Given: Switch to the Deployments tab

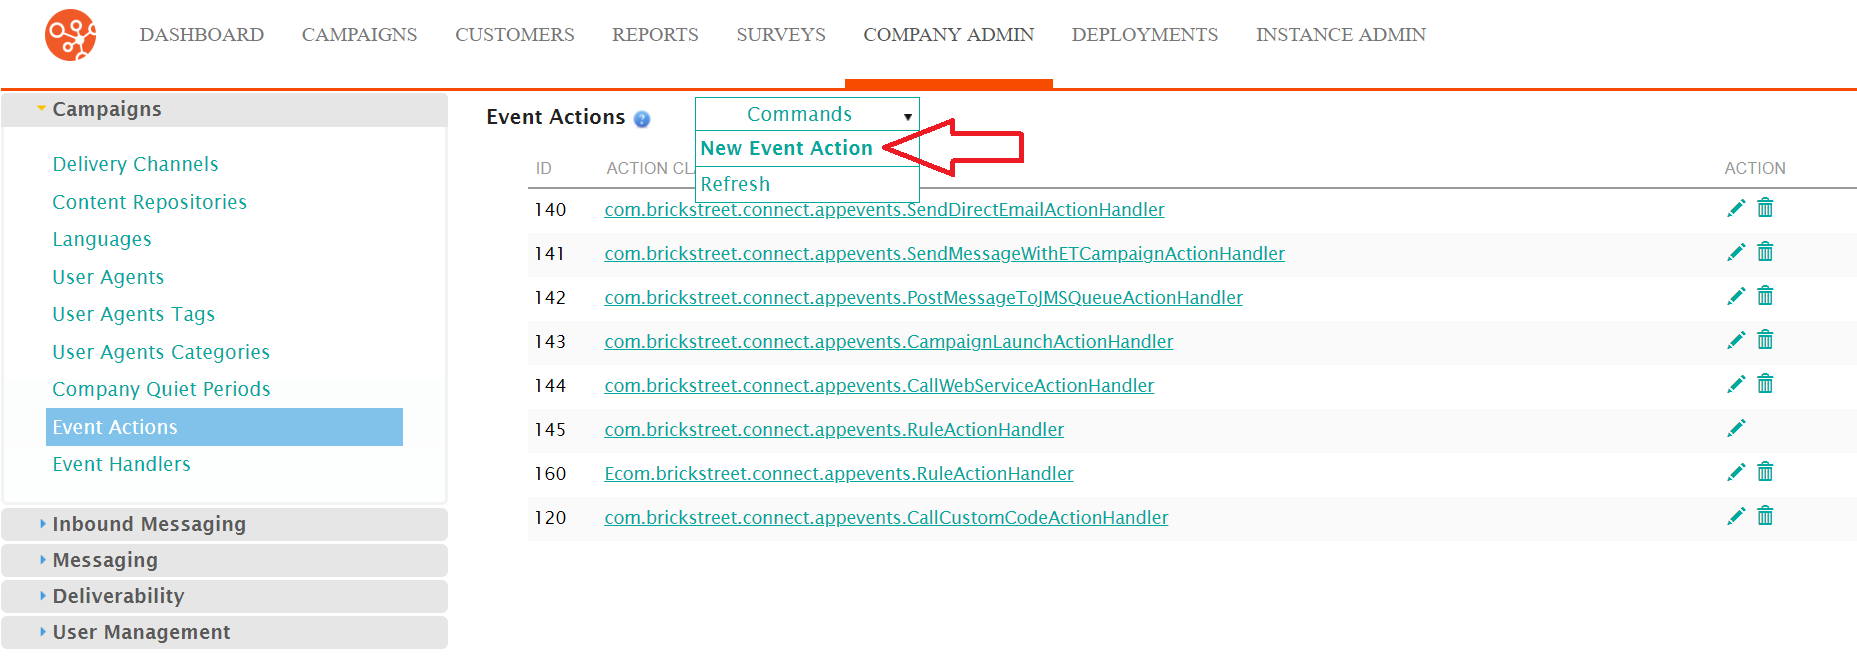Looking at the screenshot, I should [x=1144, y=35].
